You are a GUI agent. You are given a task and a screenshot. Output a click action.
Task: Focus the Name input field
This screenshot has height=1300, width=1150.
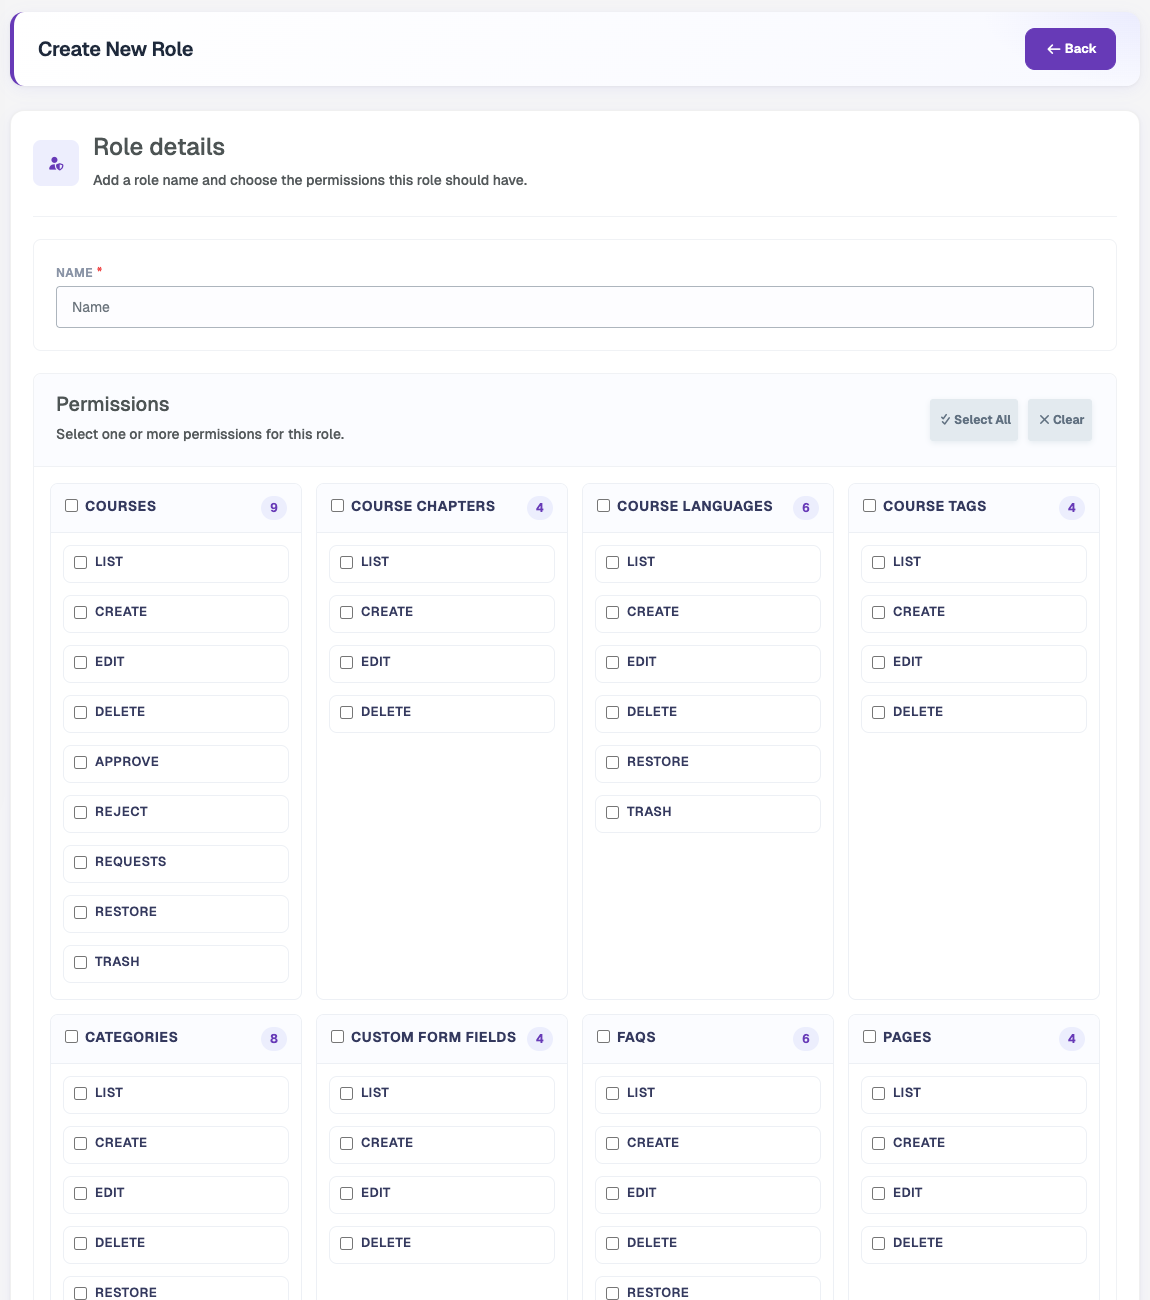[575, 307]
